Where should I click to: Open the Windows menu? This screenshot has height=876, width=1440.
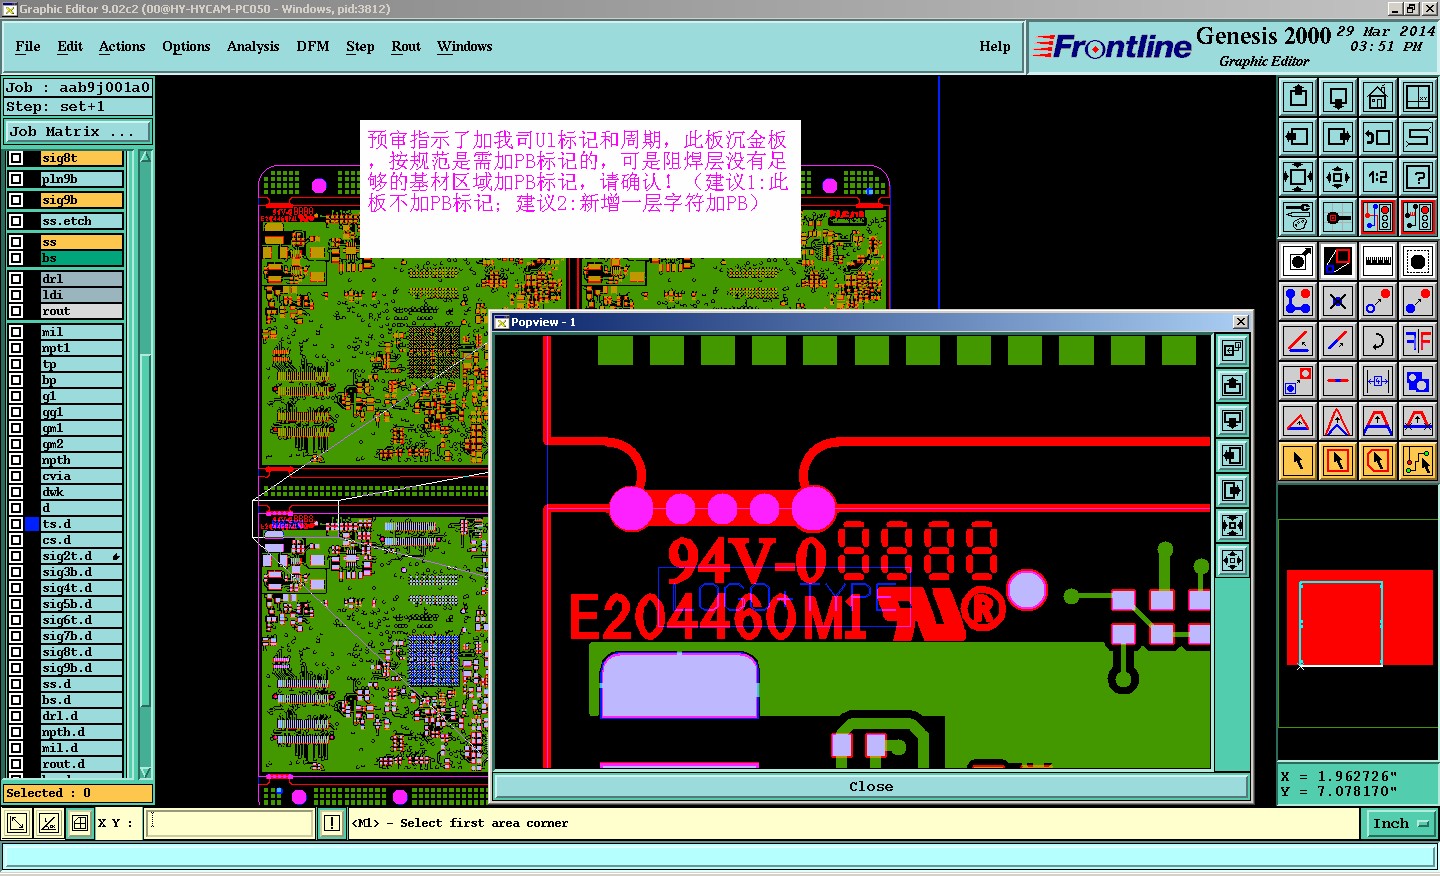[x=465, y=46]
